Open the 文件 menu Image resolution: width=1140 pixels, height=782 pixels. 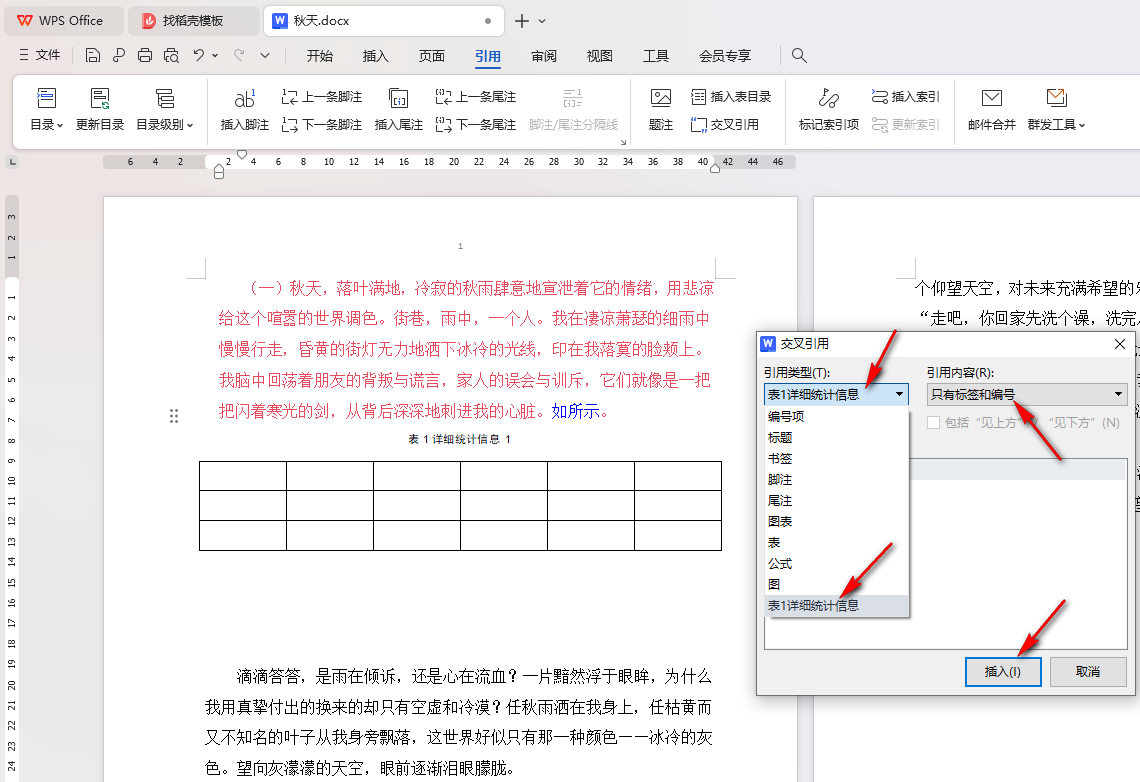click(x=40, y=55)
